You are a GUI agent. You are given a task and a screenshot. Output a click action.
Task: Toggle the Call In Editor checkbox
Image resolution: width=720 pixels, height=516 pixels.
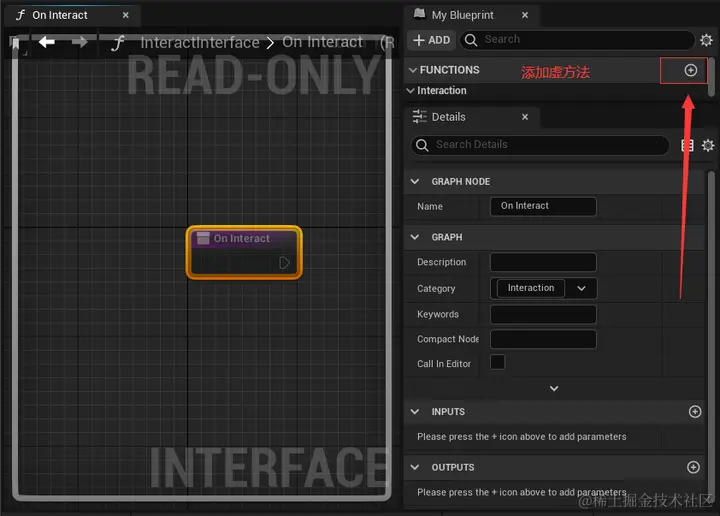tap(497, 362)
